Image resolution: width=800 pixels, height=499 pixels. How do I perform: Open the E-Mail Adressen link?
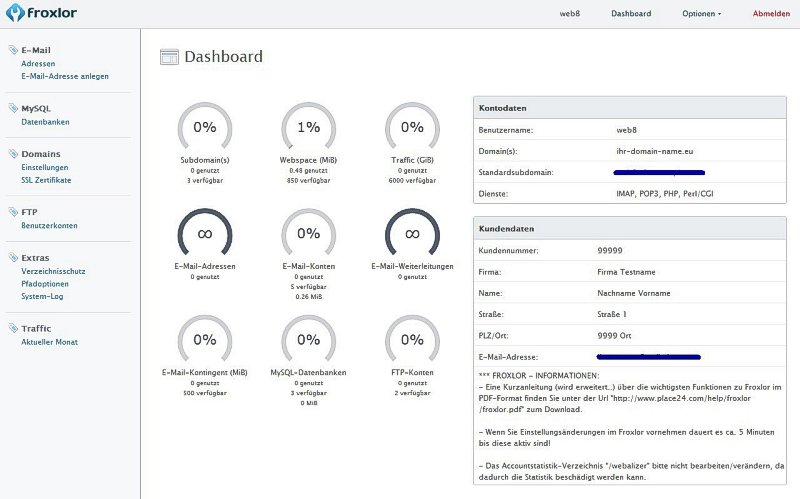coord(38,63)
